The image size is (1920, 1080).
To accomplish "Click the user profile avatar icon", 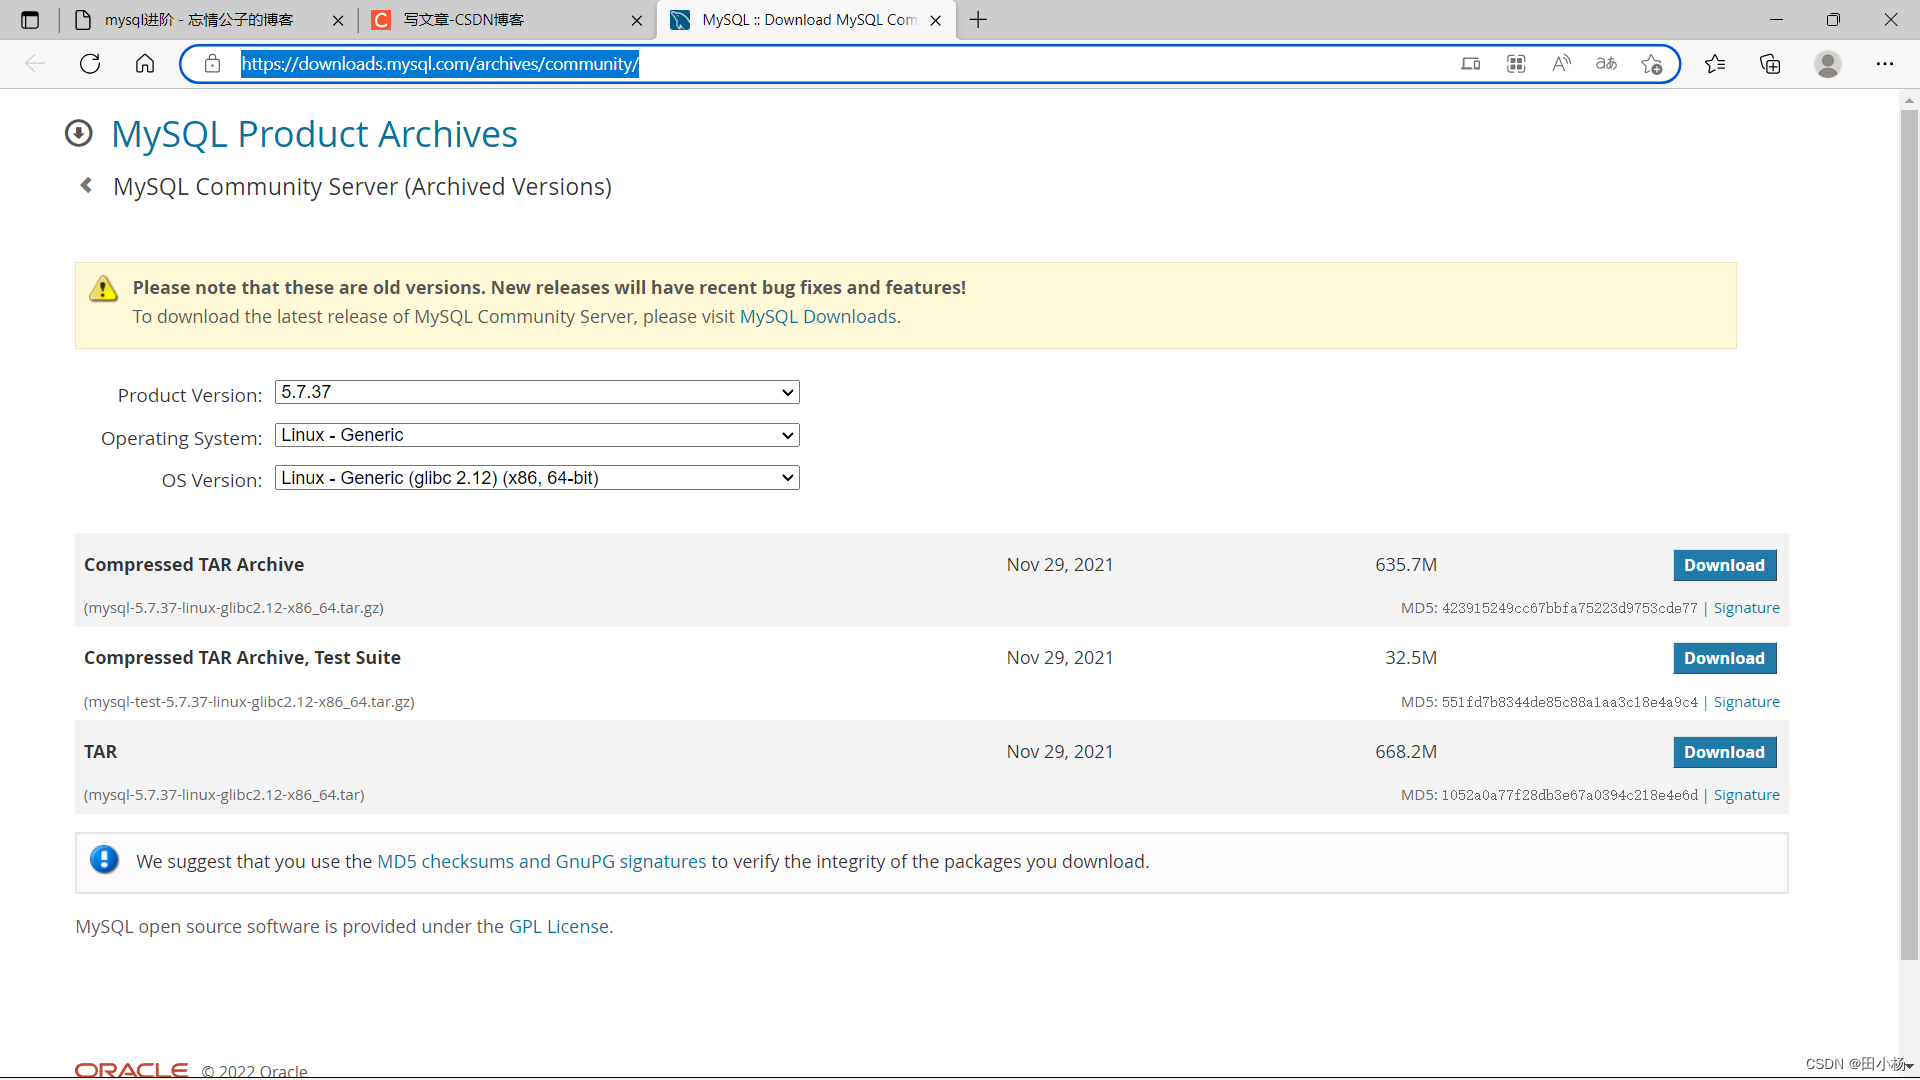I will (1828, 64).
